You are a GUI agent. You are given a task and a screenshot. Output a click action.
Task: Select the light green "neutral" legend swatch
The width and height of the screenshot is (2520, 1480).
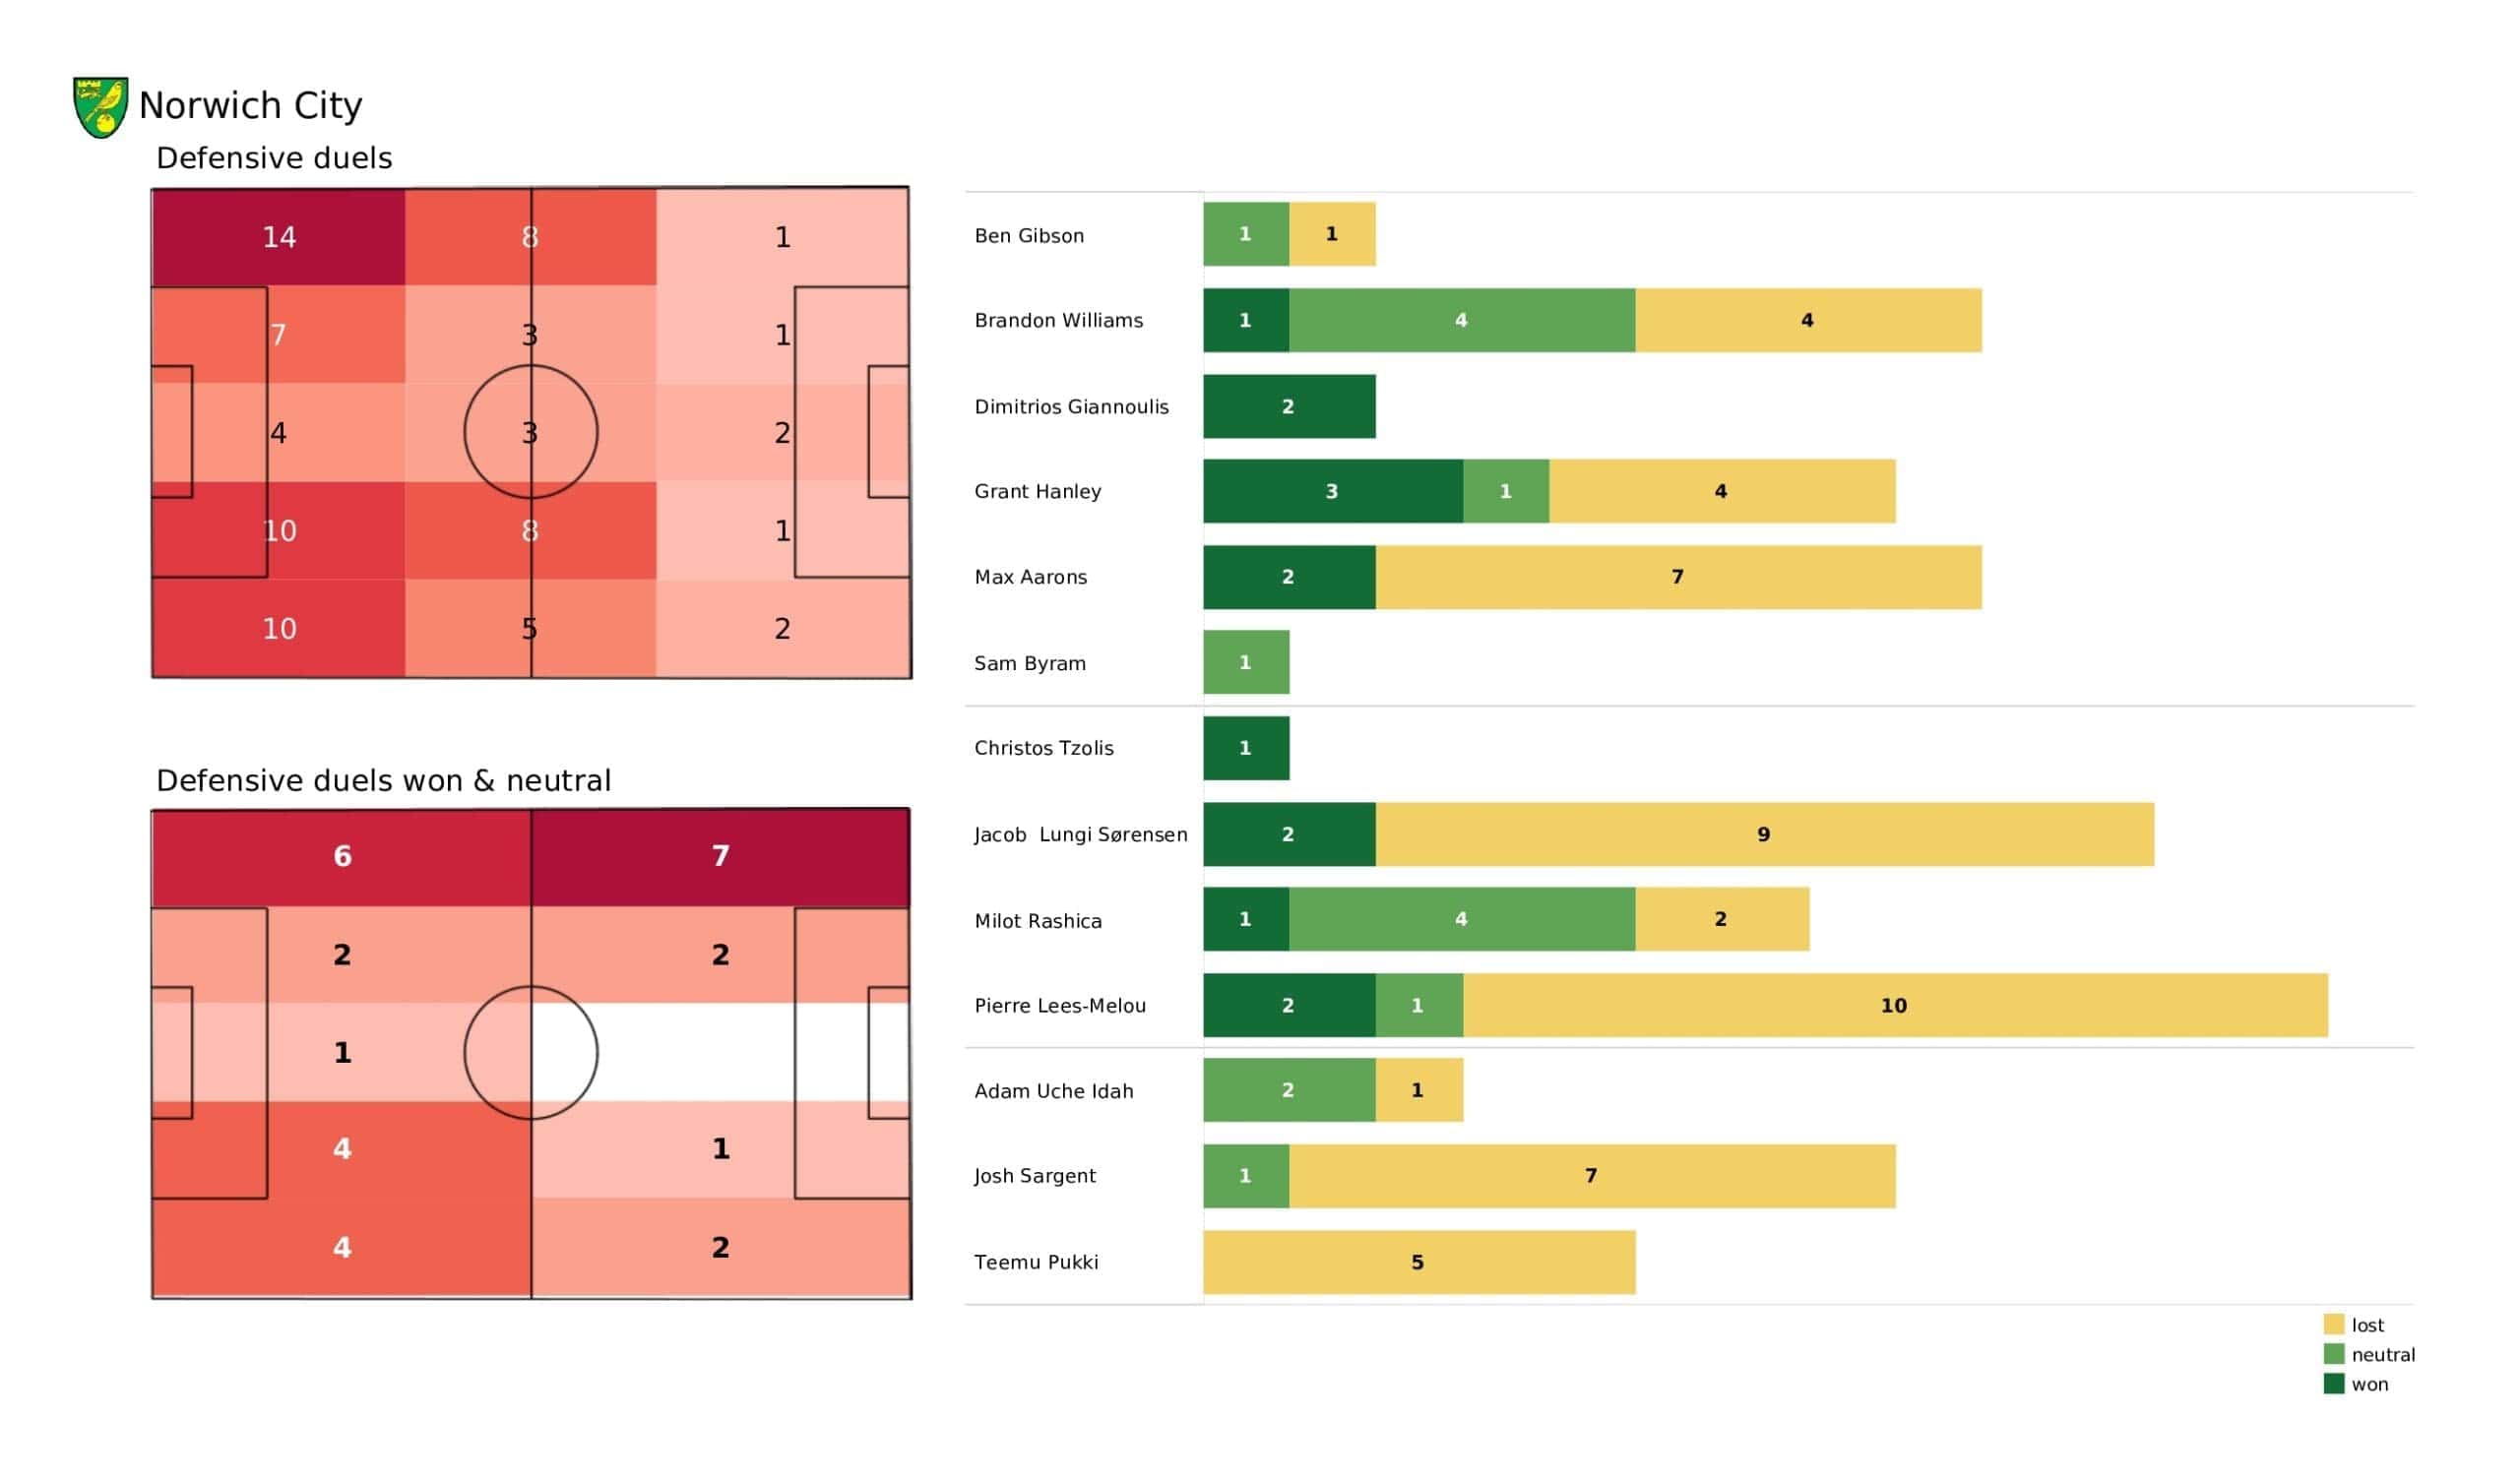(2333, 1354)
